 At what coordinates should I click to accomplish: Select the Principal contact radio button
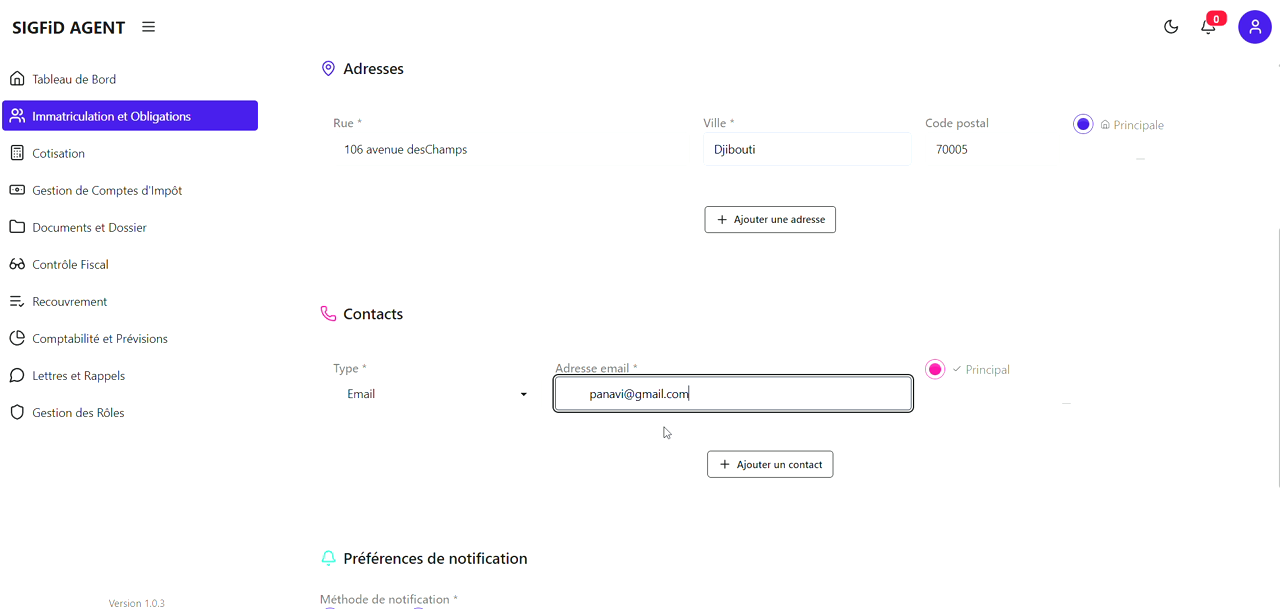(x=934, y=369)
